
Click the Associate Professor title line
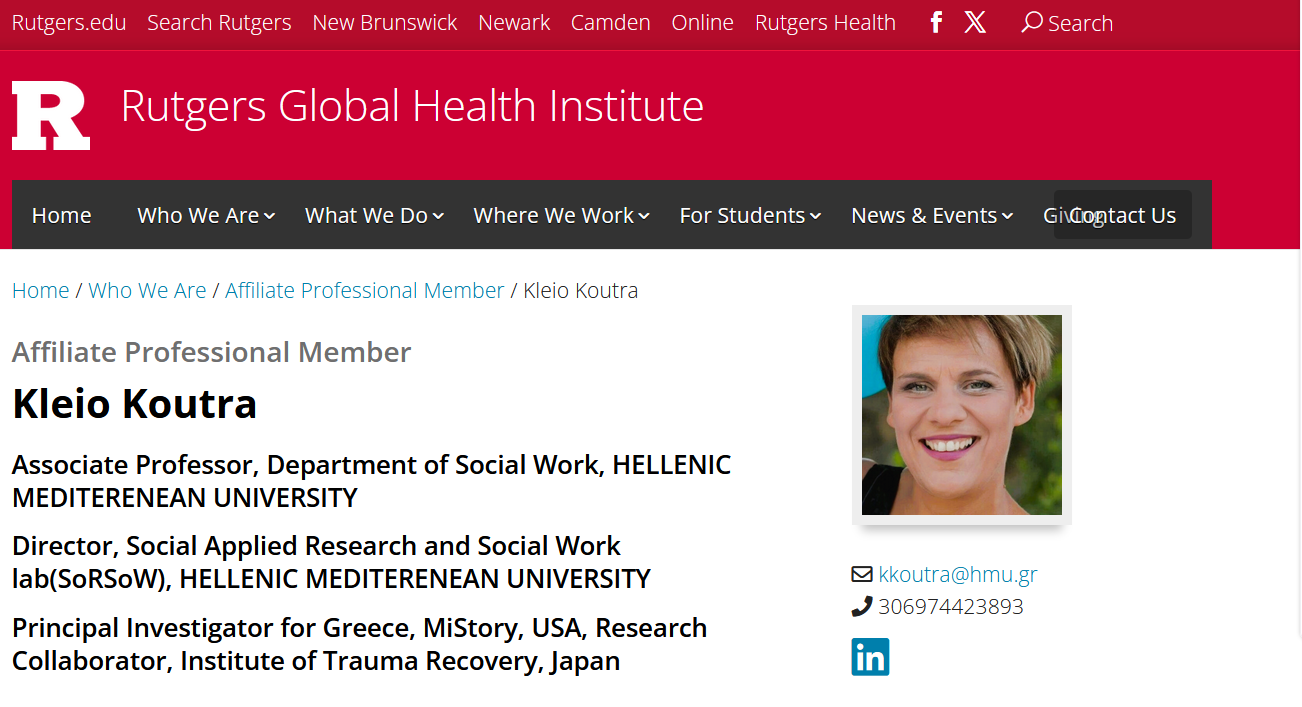371,481
